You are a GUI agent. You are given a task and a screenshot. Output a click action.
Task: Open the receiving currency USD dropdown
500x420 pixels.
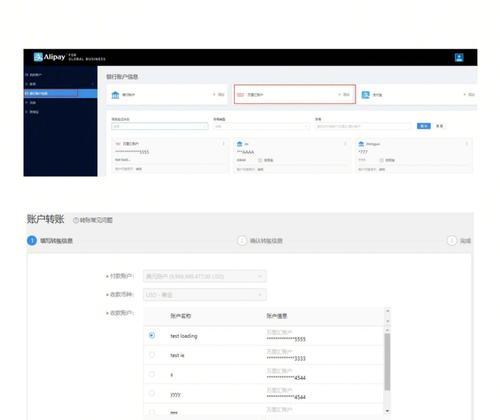point(205,295)
